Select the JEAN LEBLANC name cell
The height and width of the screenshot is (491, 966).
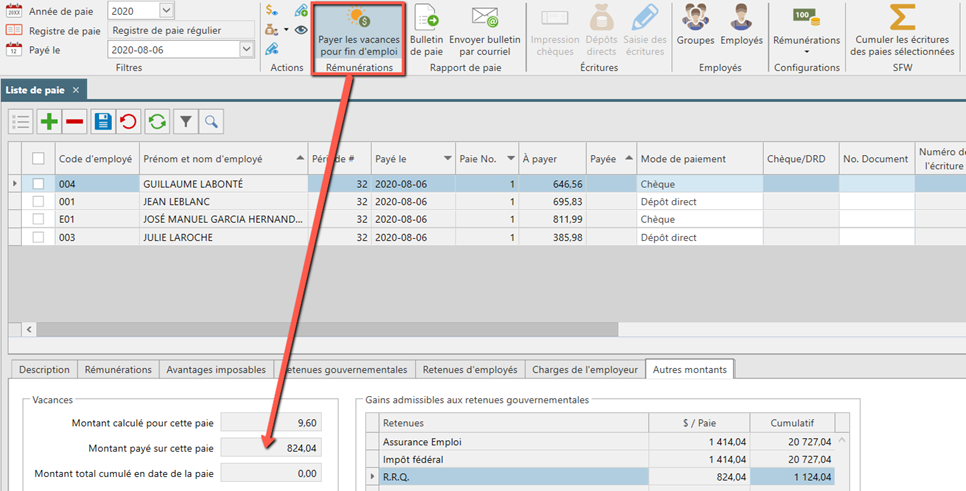pos(224,201)
